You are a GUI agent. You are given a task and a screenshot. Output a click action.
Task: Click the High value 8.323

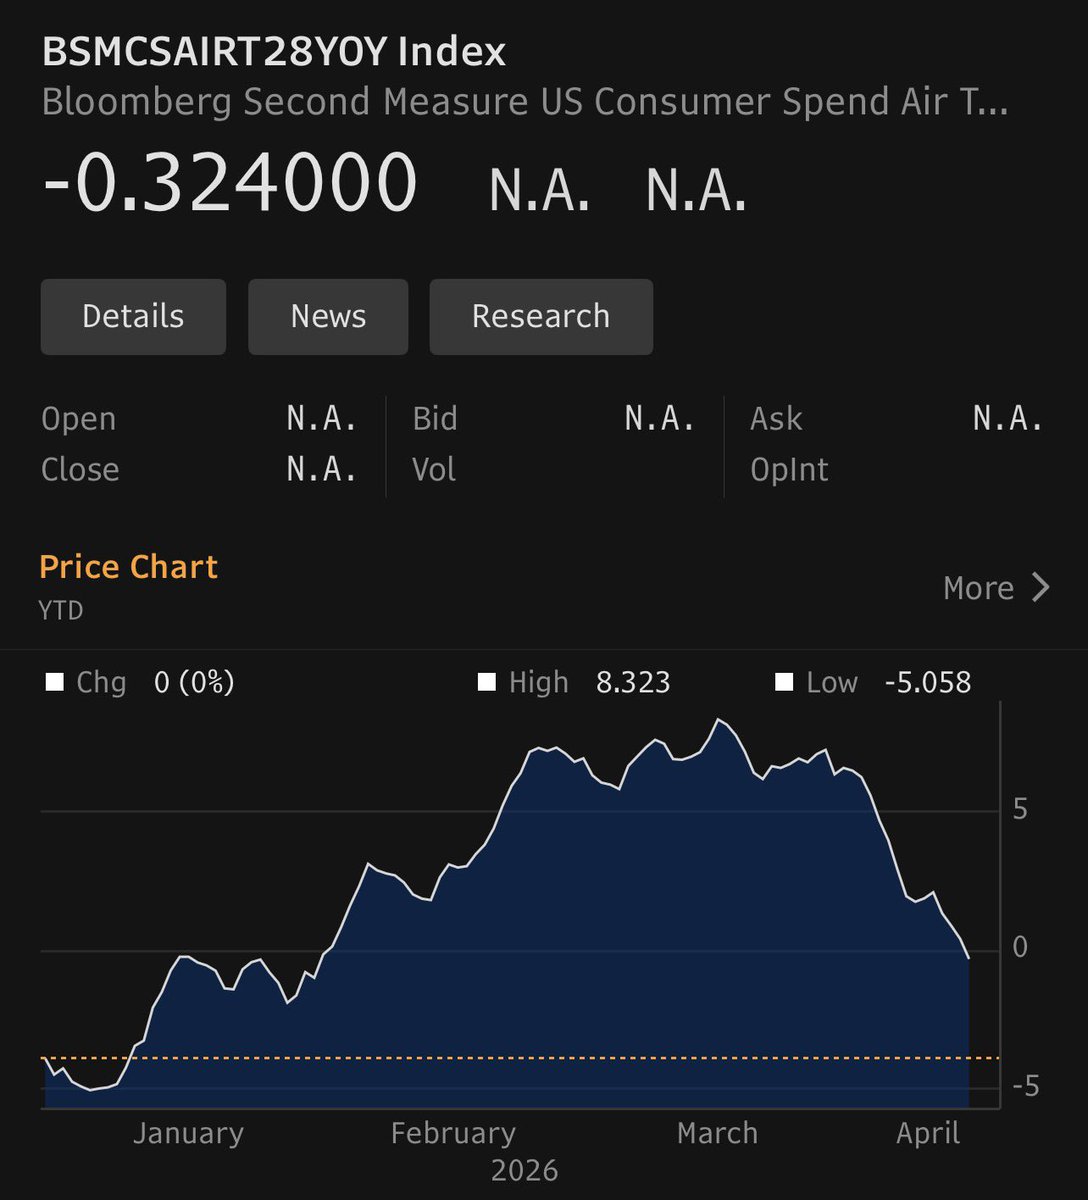click(x=635, y=682)
